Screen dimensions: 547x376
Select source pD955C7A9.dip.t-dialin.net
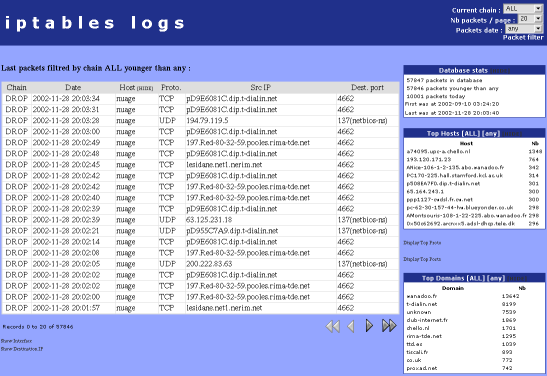[232, 231]
